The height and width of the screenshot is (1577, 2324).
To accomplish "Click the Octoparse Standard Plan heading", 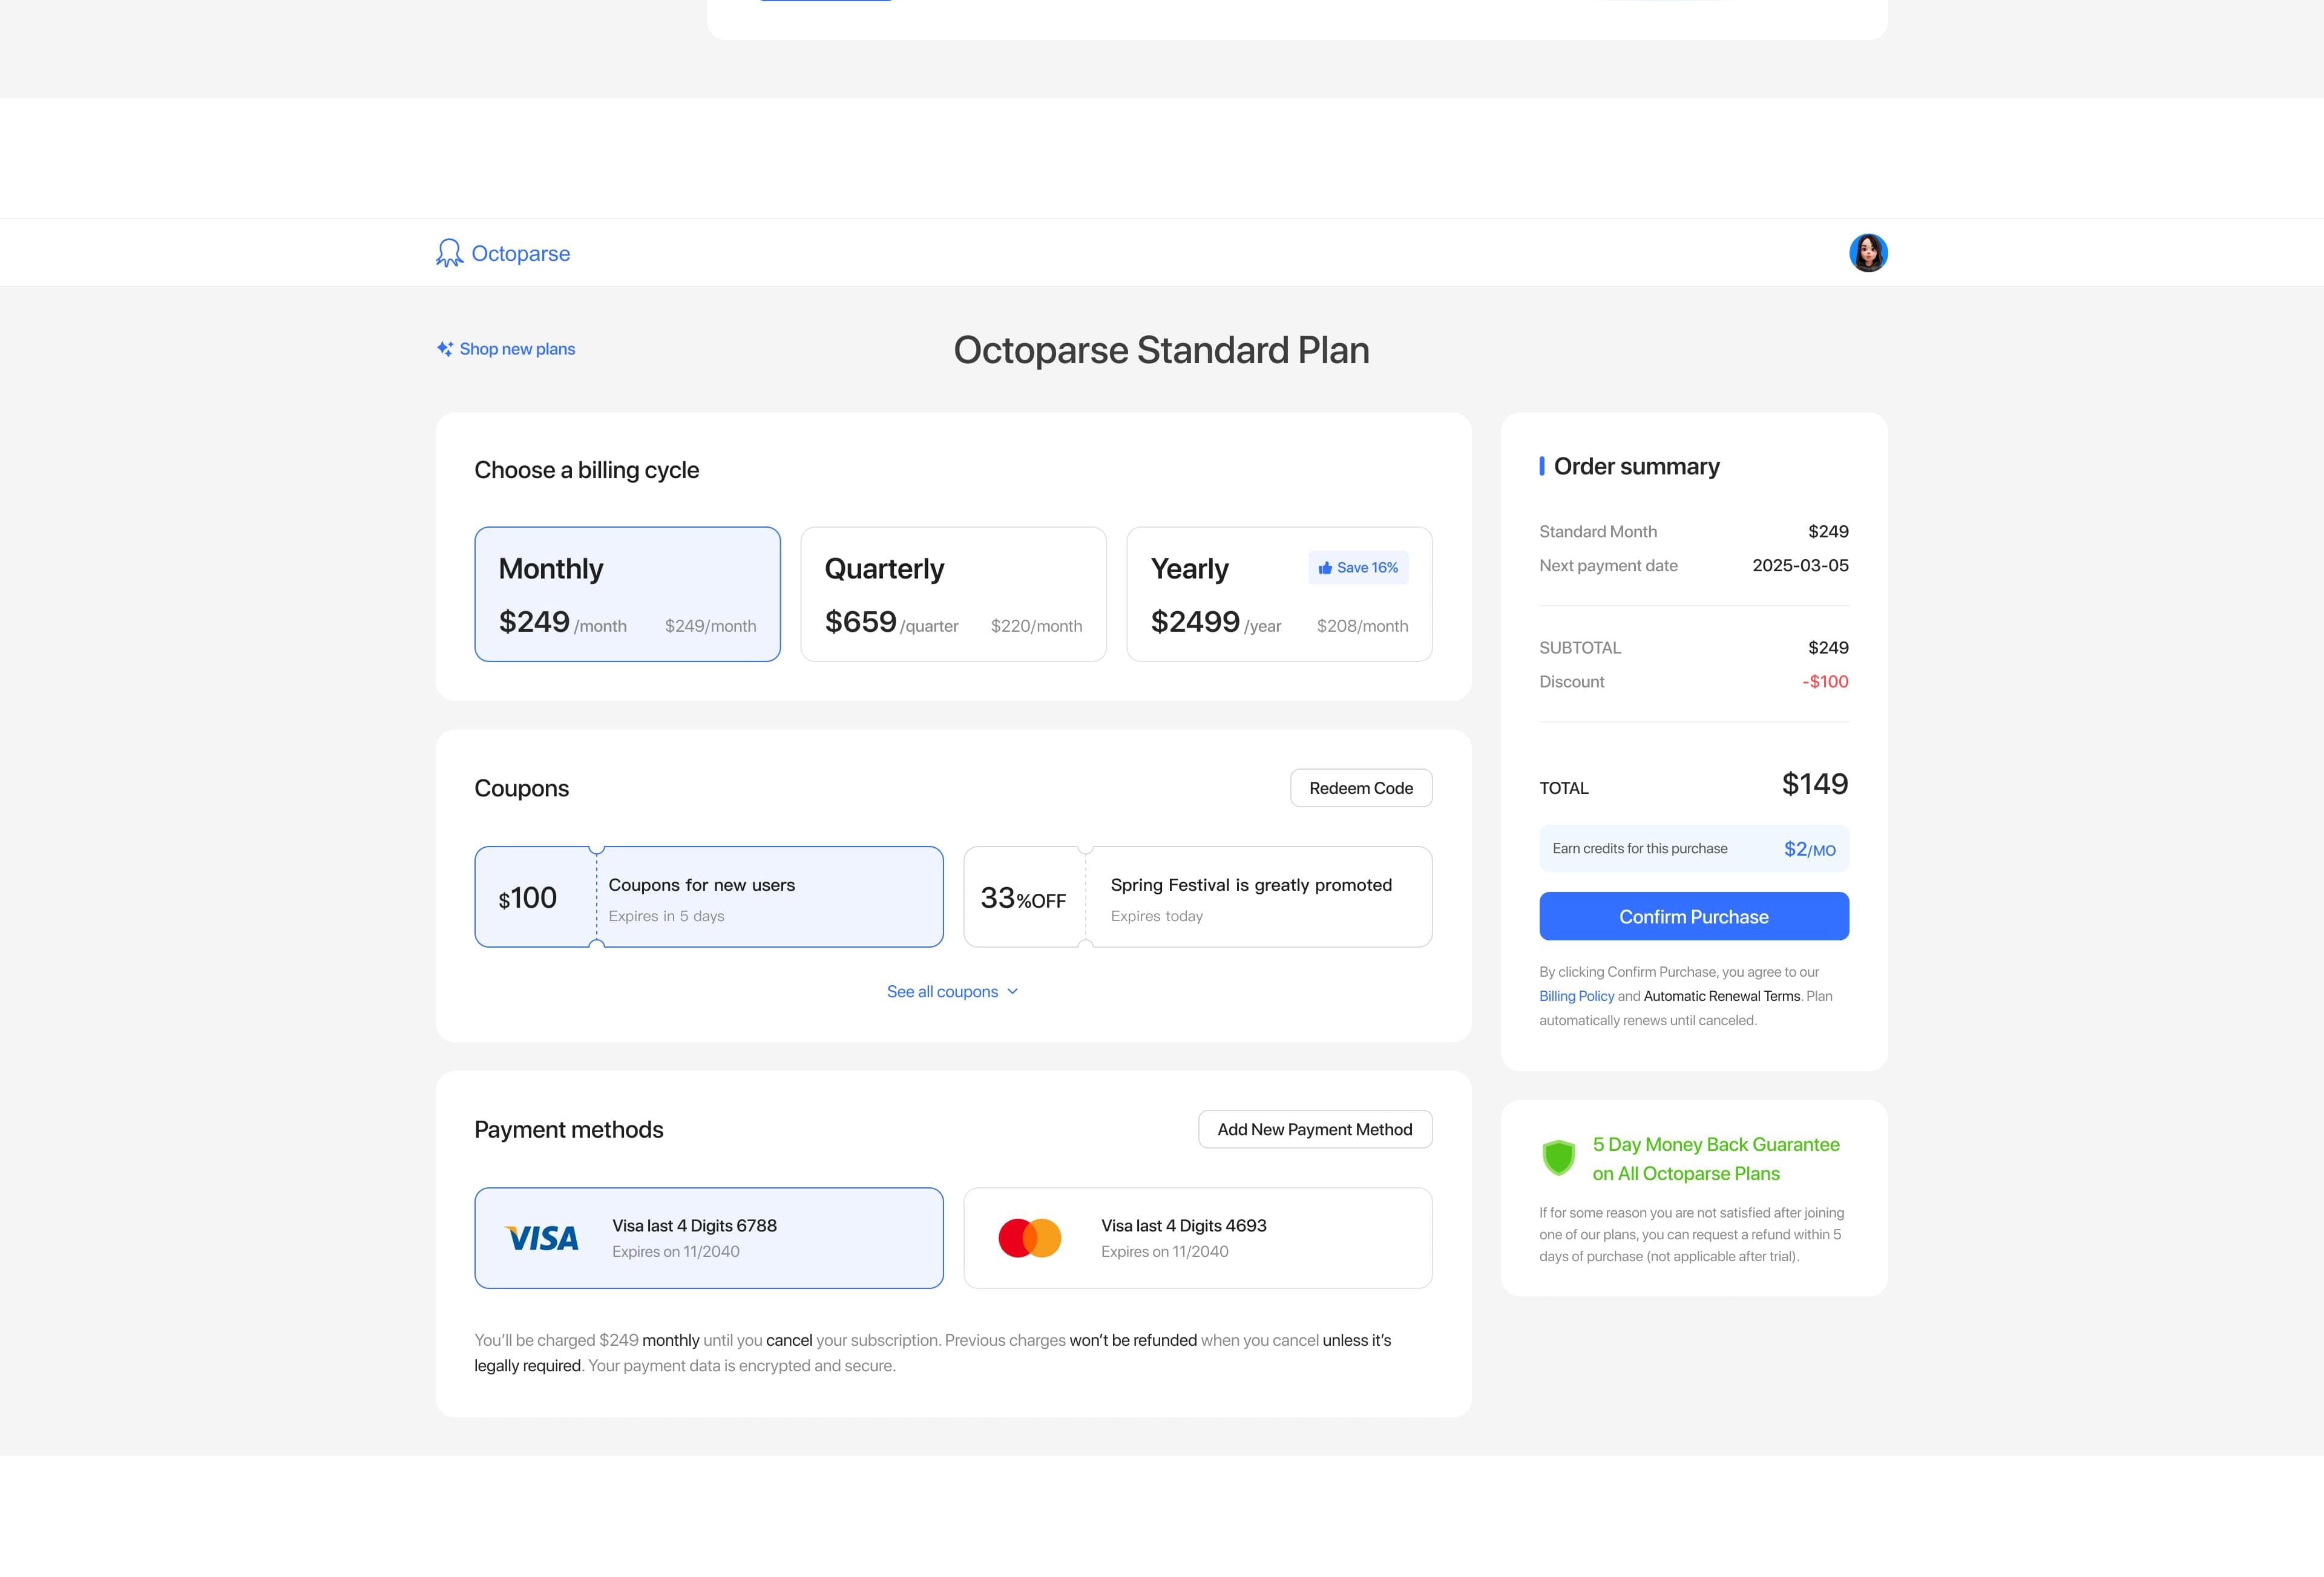I will click(1161, 350).
